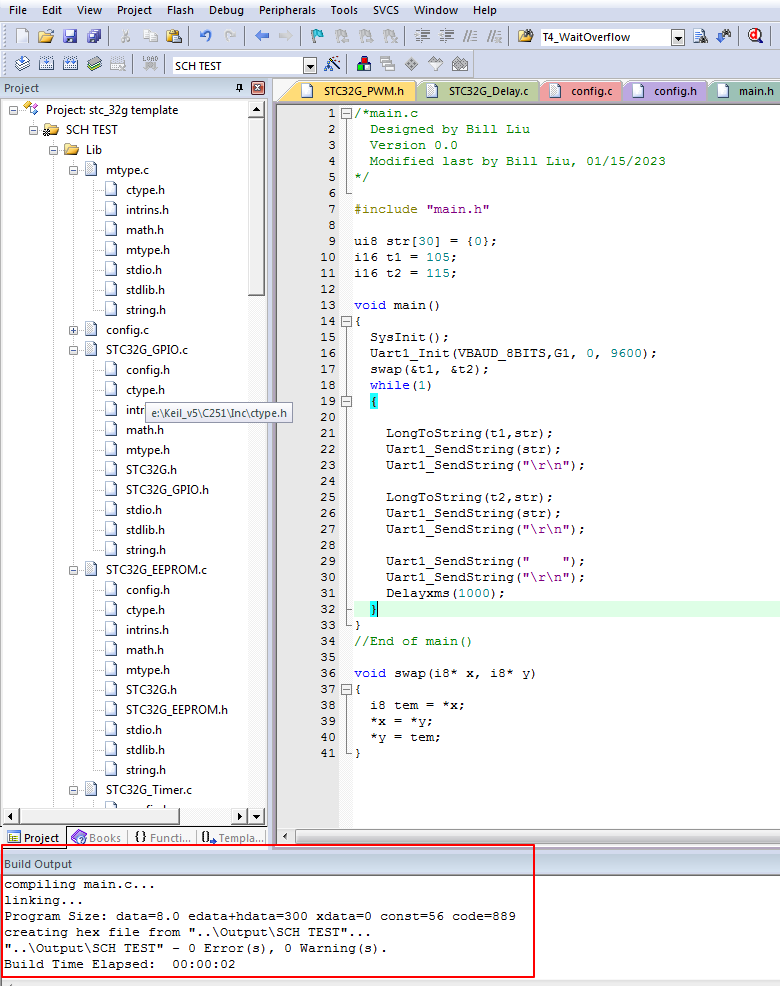Start incremental find with the blue arrow binoculars
The height and width of the screenshot is (986, 780).
(x=724, y=36)
